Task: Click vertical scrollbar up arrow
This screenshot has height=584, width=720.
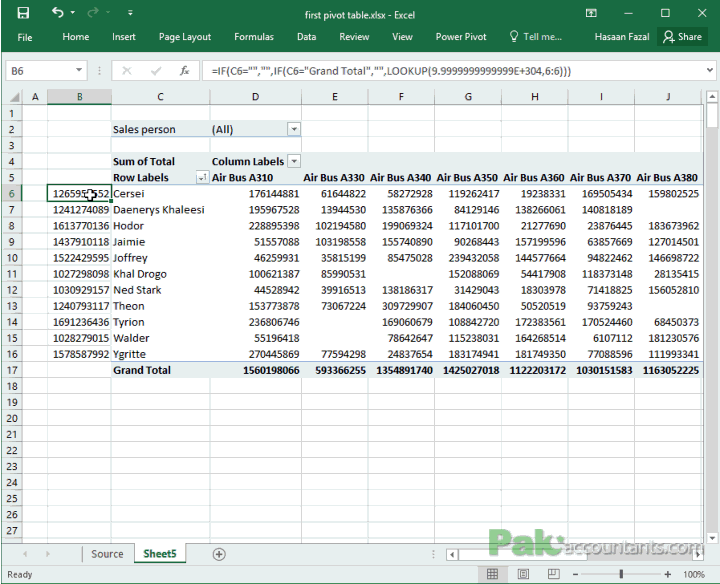Action: pos(712,96)
